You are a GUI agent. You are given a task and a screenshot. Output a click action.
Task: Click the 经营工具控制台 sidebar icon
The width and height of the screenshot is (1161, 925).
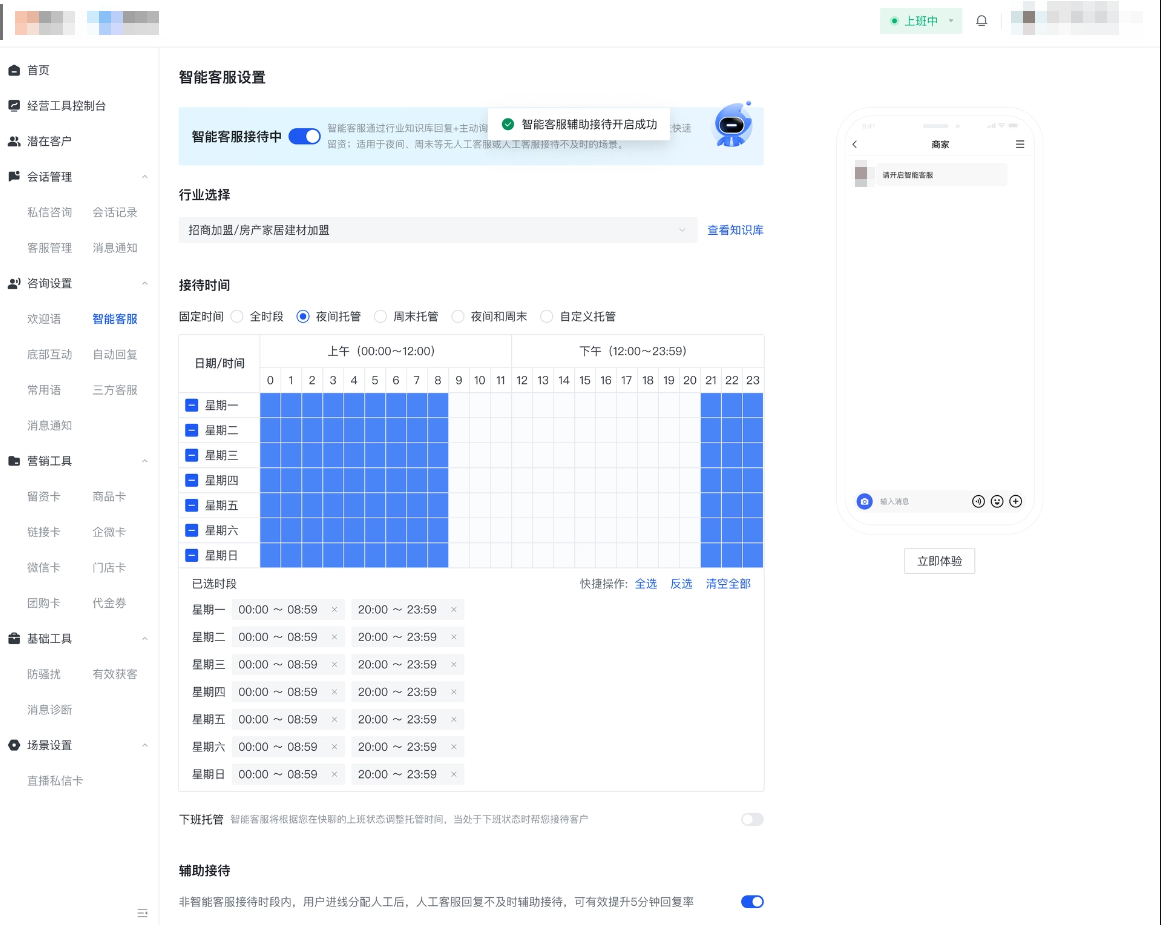point(14,106)
